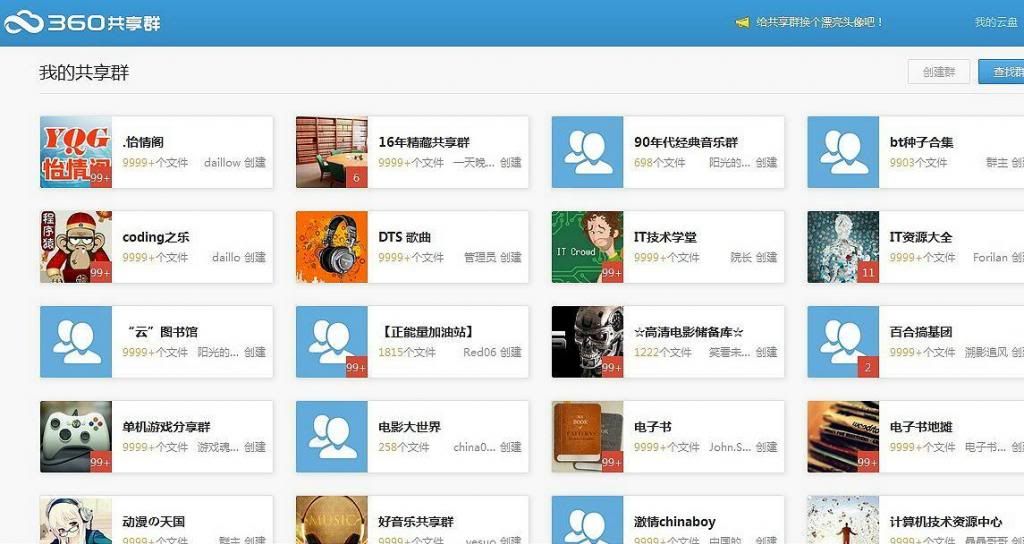Click the “云”图书馆 default avatar icon
Image resolution: width=1024 pixels, height=544 pixels.
(x=75, y=342)
